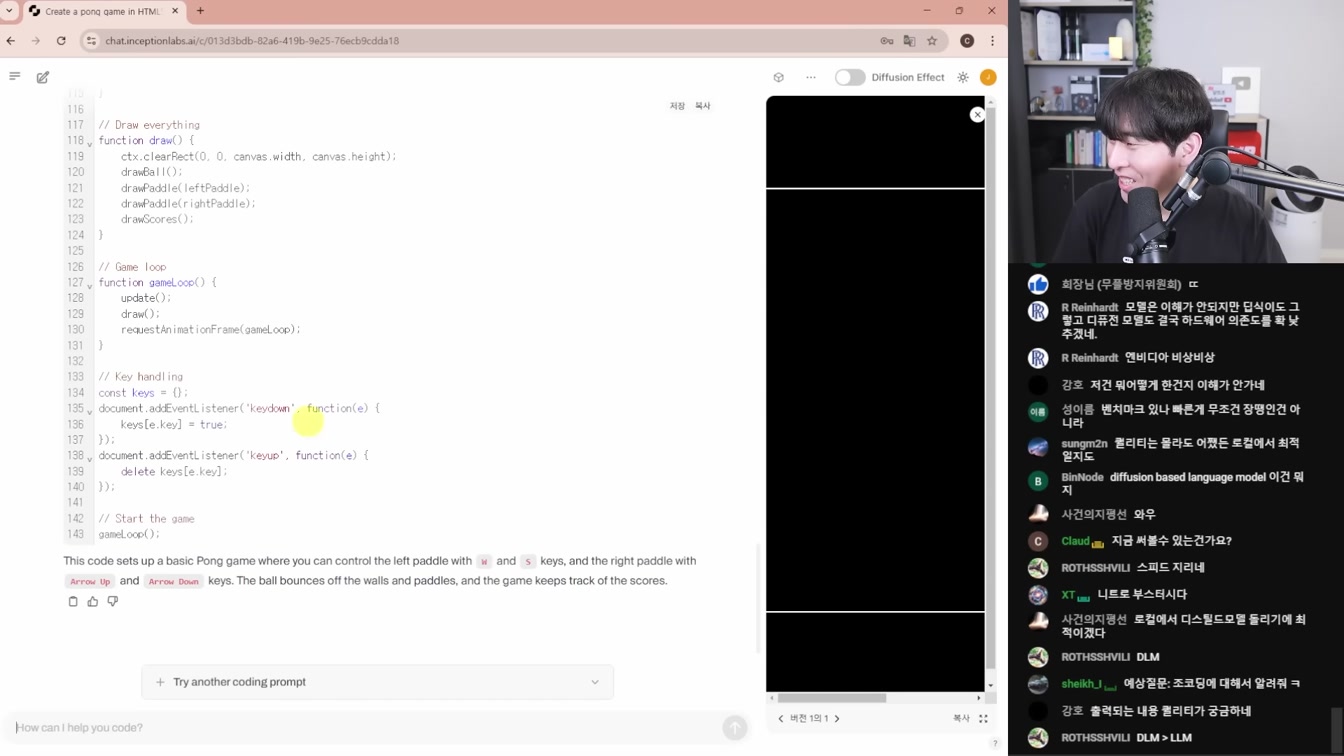This screenshot has height=756, width=1344.
Task: Click the Claud user chat avatar
Action: pos(1038,541)
